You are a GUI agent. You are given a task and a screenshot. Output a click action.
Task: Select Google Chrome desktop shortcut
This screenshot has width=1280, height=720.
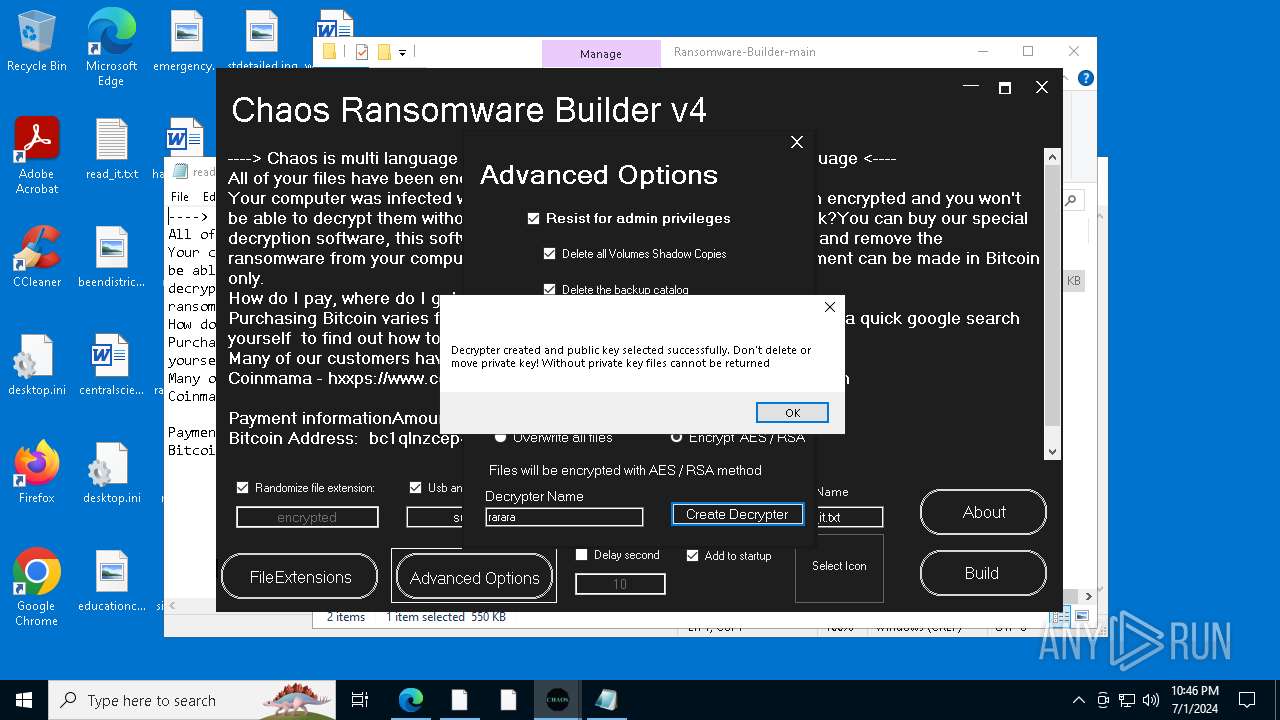coord(37,588)
